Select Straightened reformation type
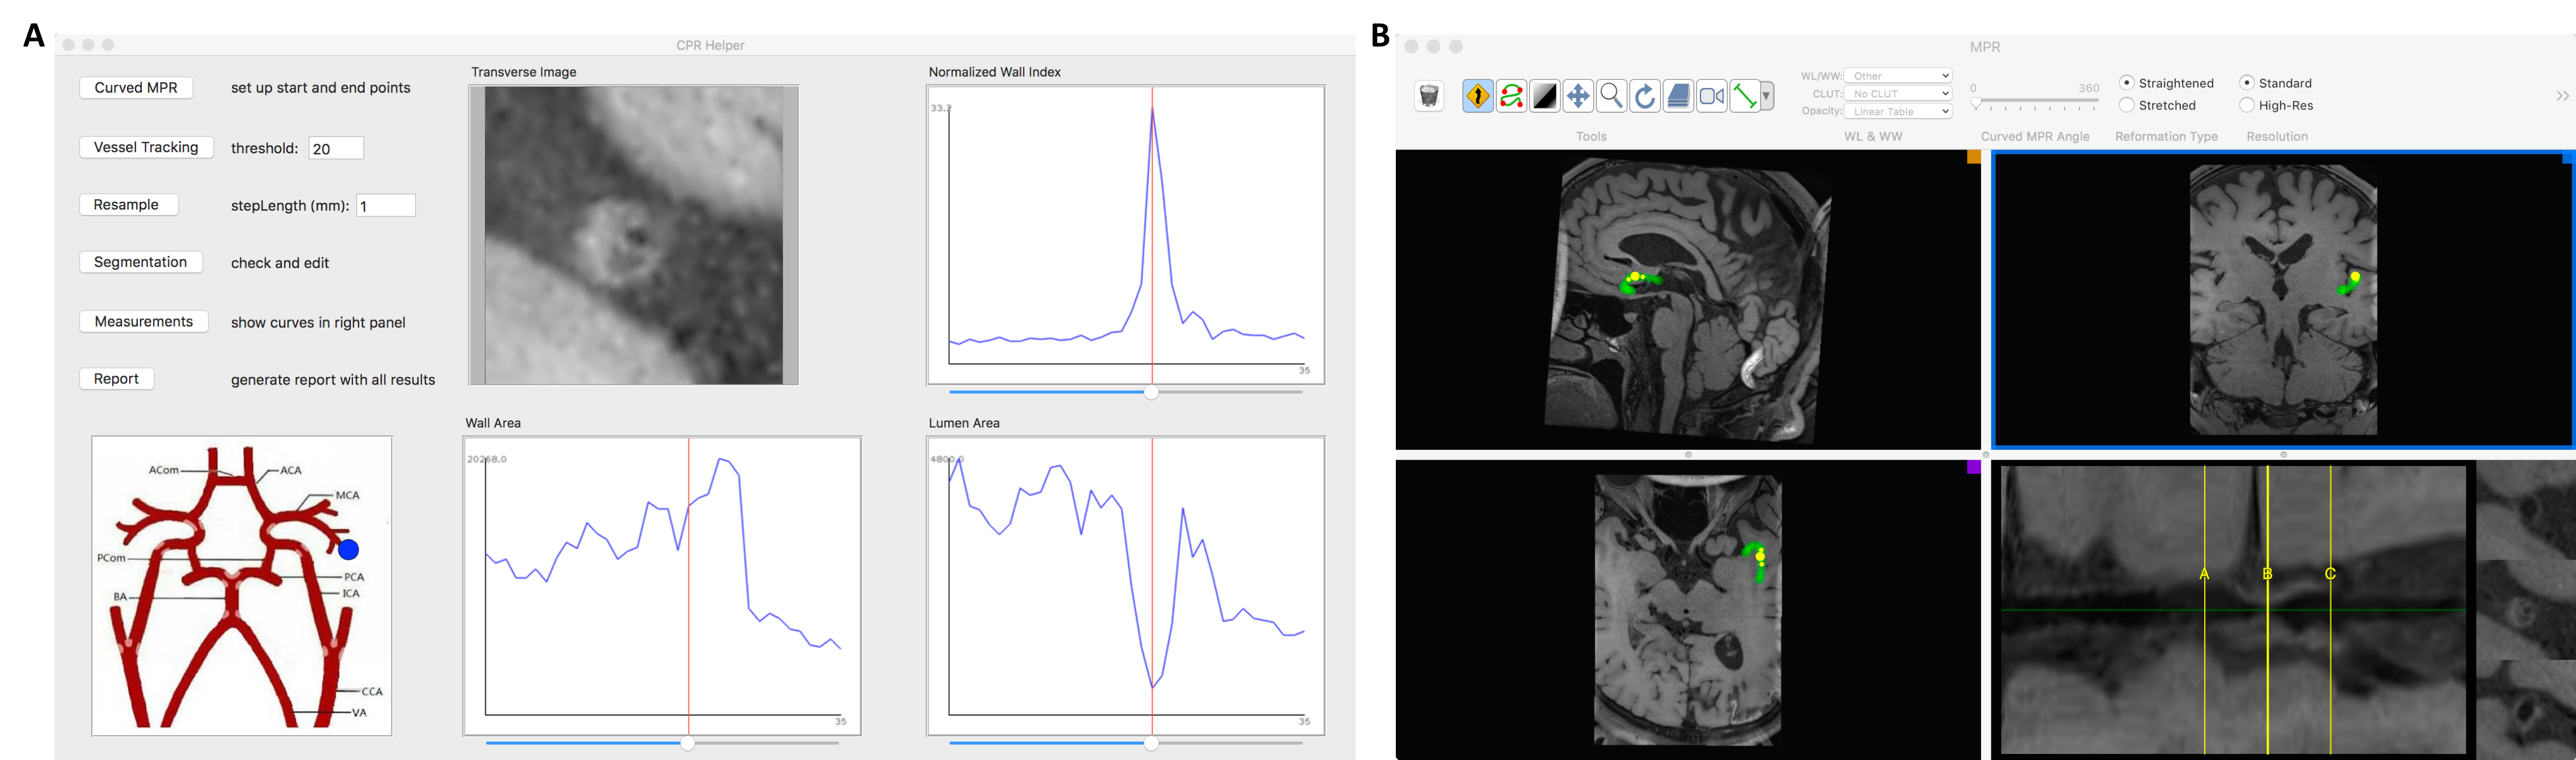Screen dimensions: 2576x760 [2127, 83]
